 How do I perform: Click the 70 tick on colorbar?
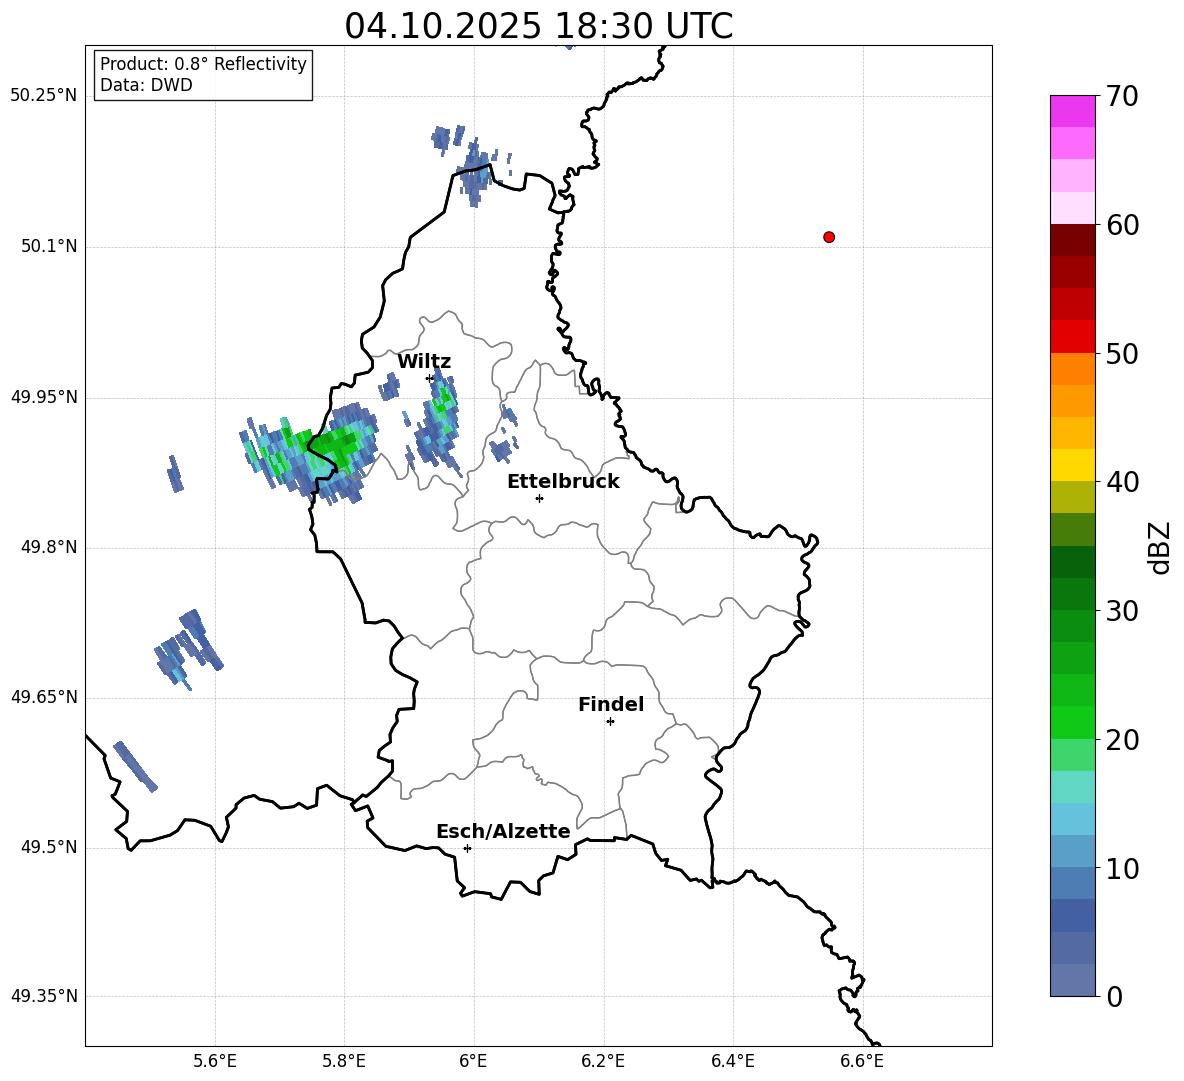tap(1122, 96)
